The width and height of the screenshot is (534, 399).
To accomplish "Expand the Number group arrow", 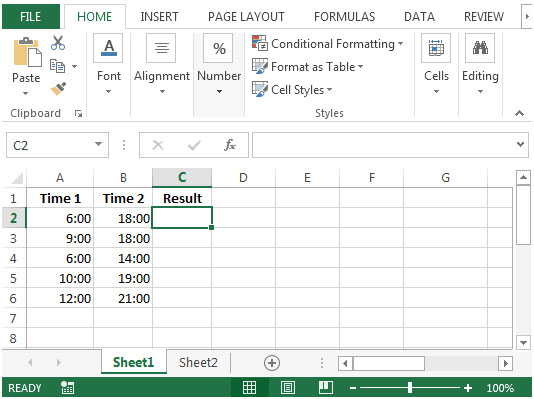I will point(219,91).
